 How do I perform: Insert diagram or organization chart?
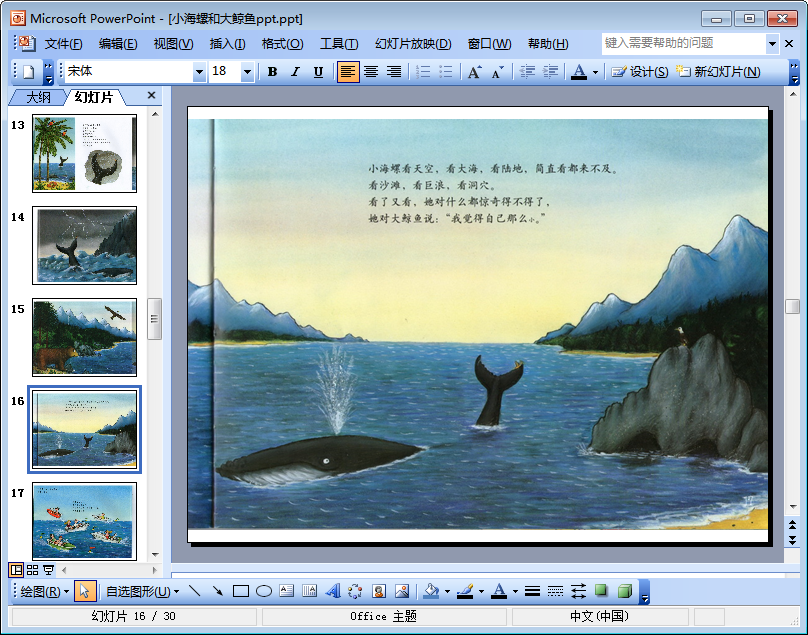coord(356,591)
